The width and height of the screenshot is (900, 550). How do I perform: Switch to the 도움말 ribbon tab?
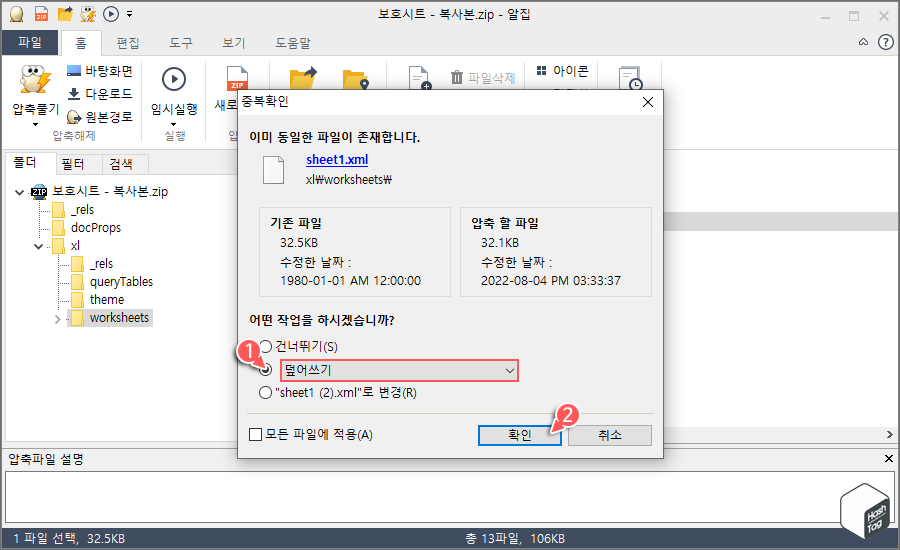pos(293,43)
